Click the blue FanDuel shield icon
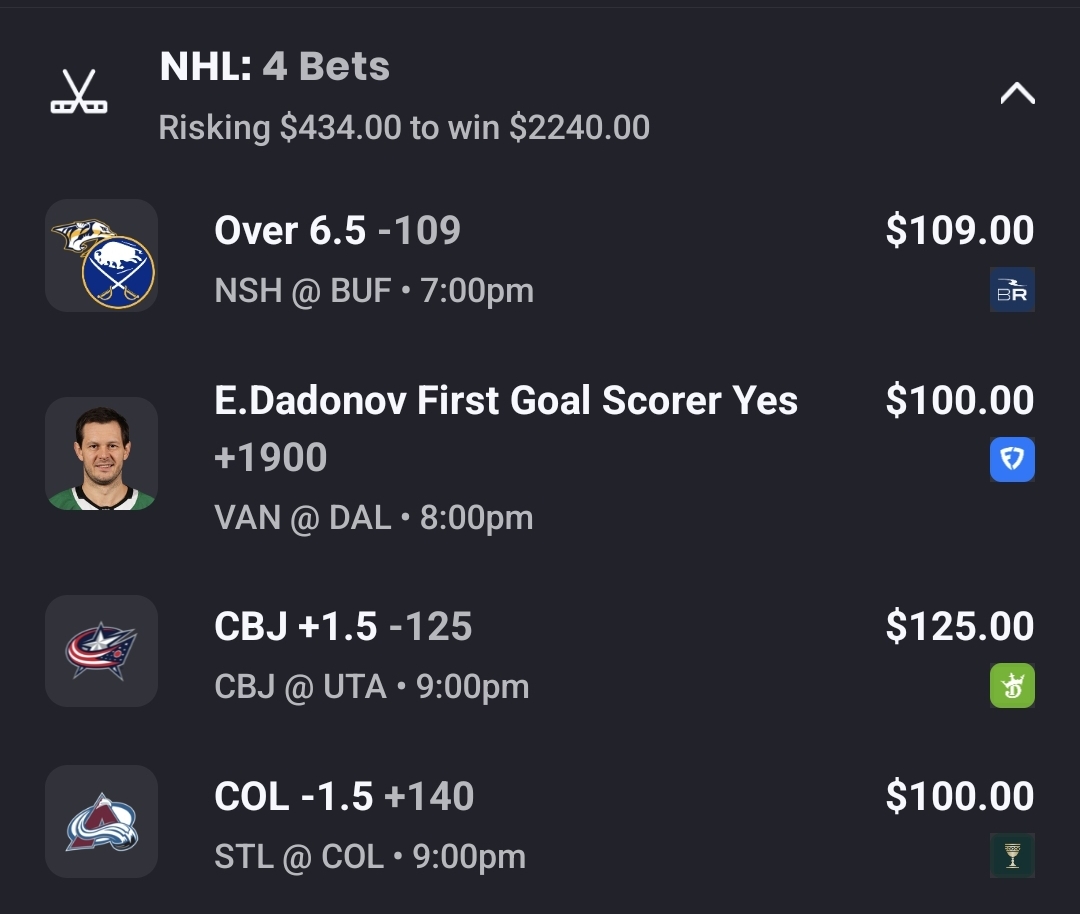 pos(1012,460)
